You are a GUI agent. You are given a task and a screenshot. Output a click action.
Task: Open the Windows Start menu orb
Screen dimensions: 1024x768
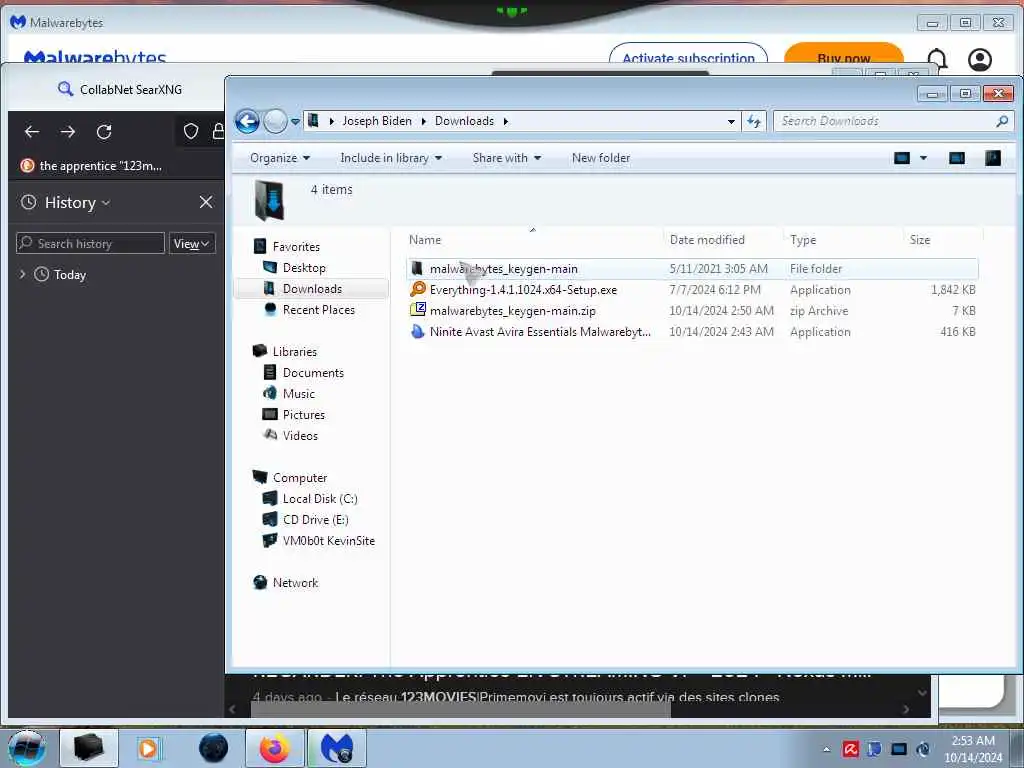[x=27, y=748]
